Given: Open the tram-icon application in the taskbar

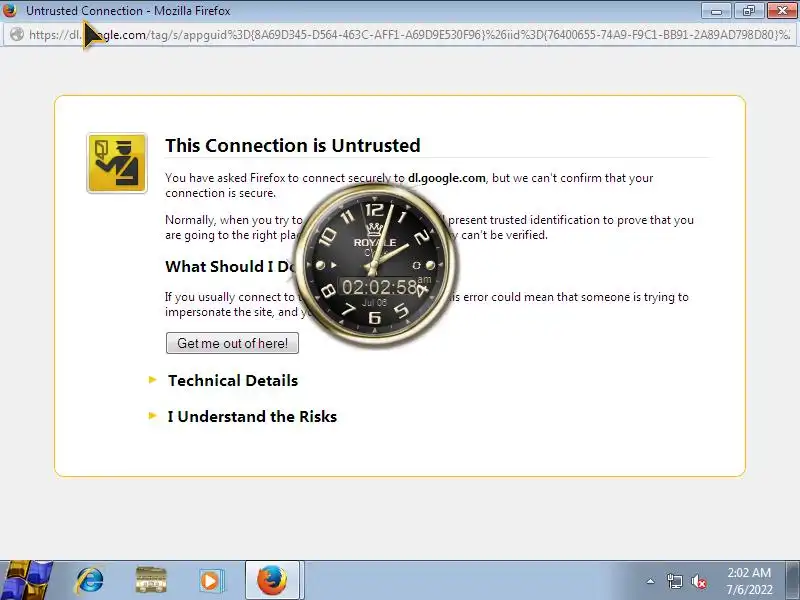Looking at the screenshot, I should 151,581.
